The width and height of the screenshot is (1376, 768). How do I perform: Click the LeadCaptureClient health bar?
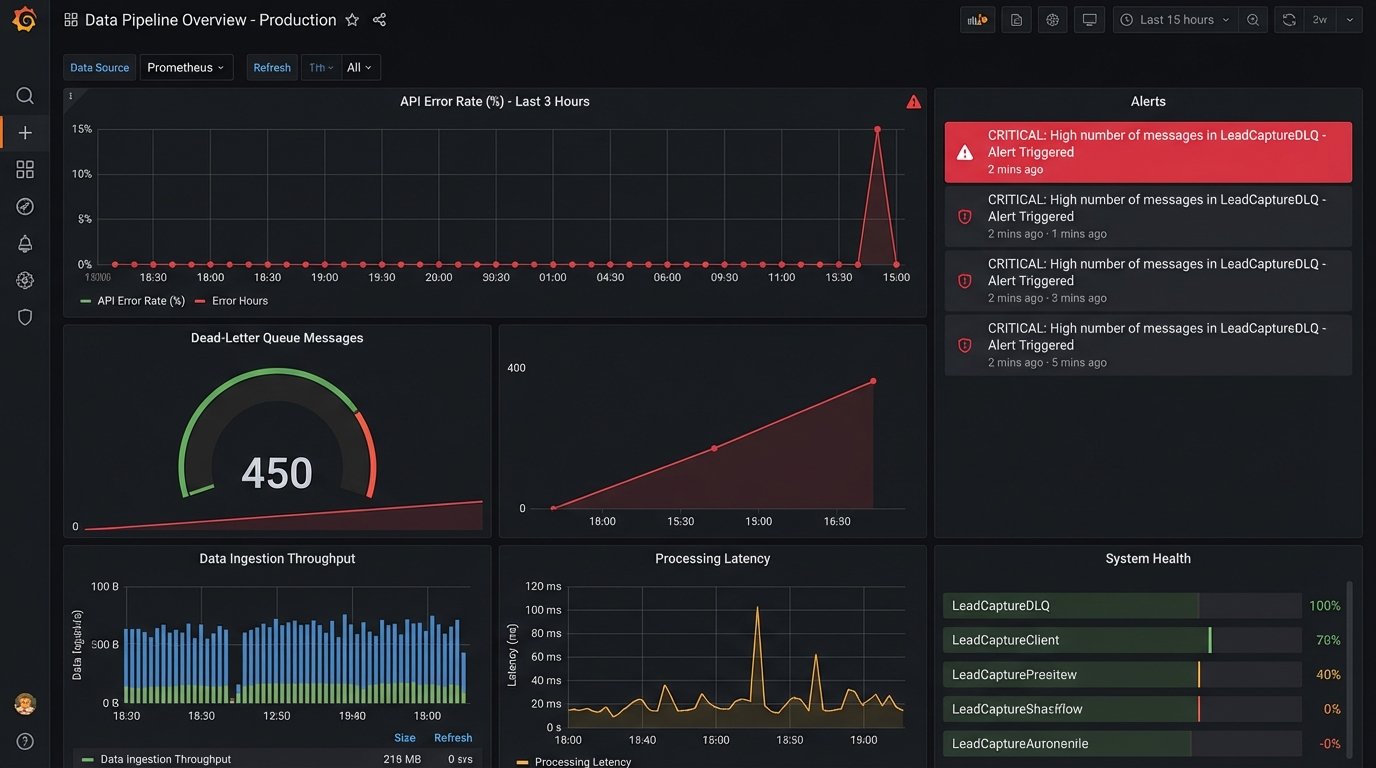click(1121, 640)
